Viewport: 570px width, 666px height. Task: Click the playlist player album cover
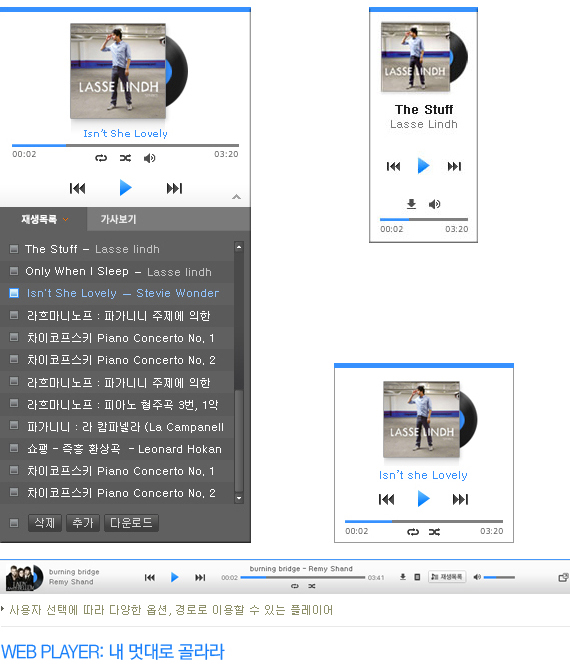[118, 71]
